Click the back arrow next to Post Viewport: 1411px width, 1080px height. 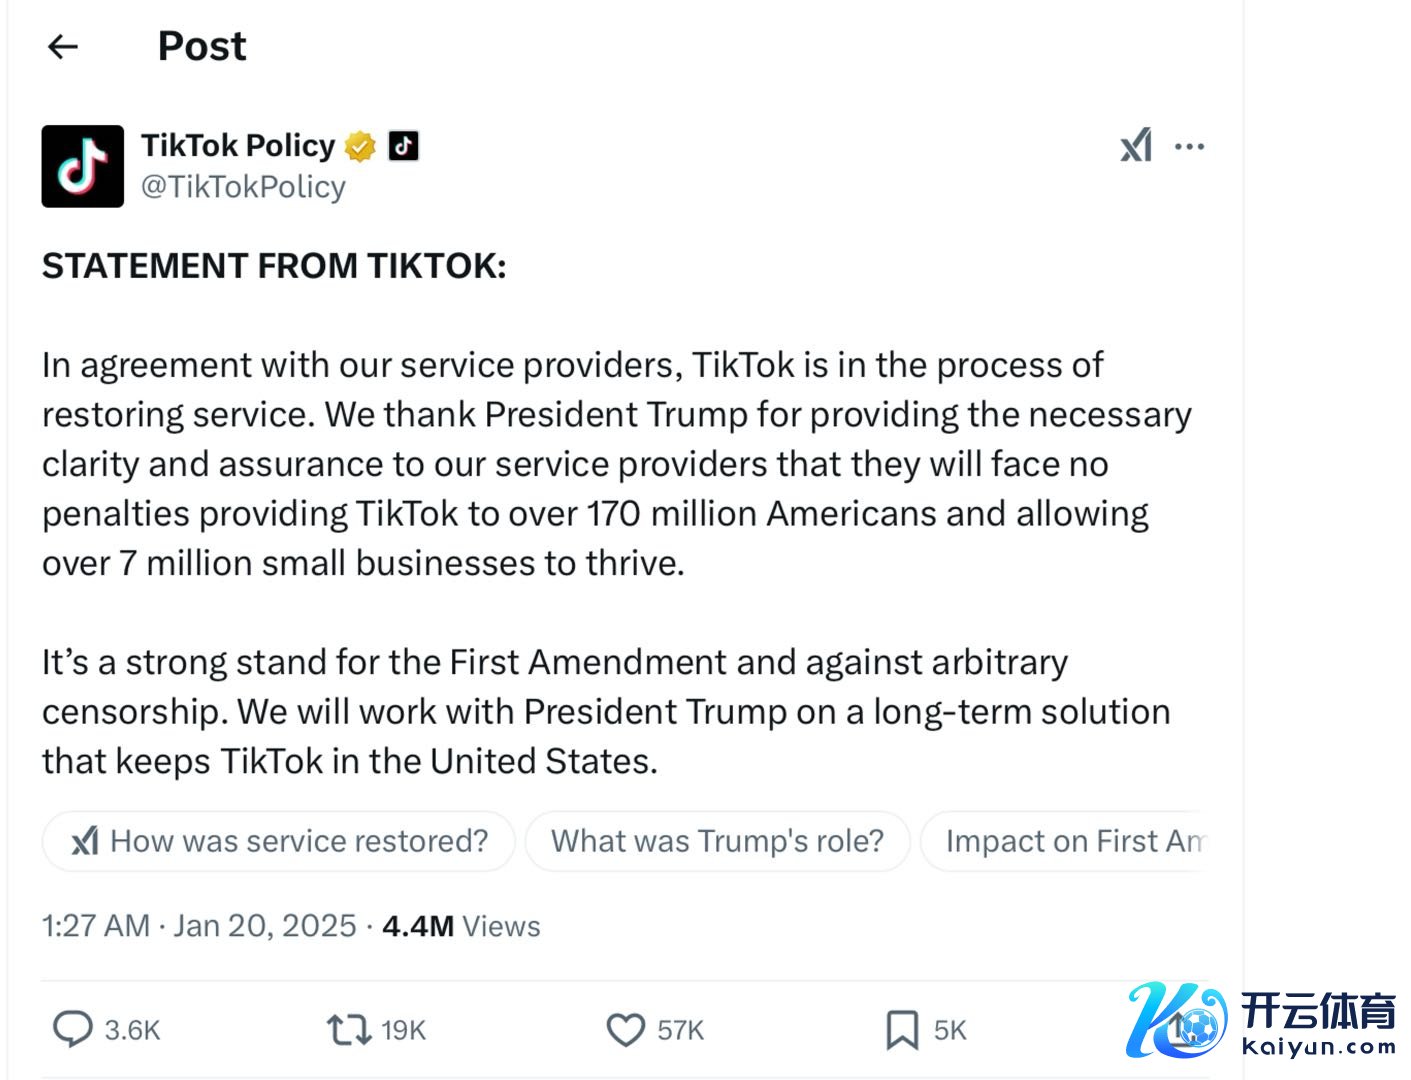coord(63,46)
